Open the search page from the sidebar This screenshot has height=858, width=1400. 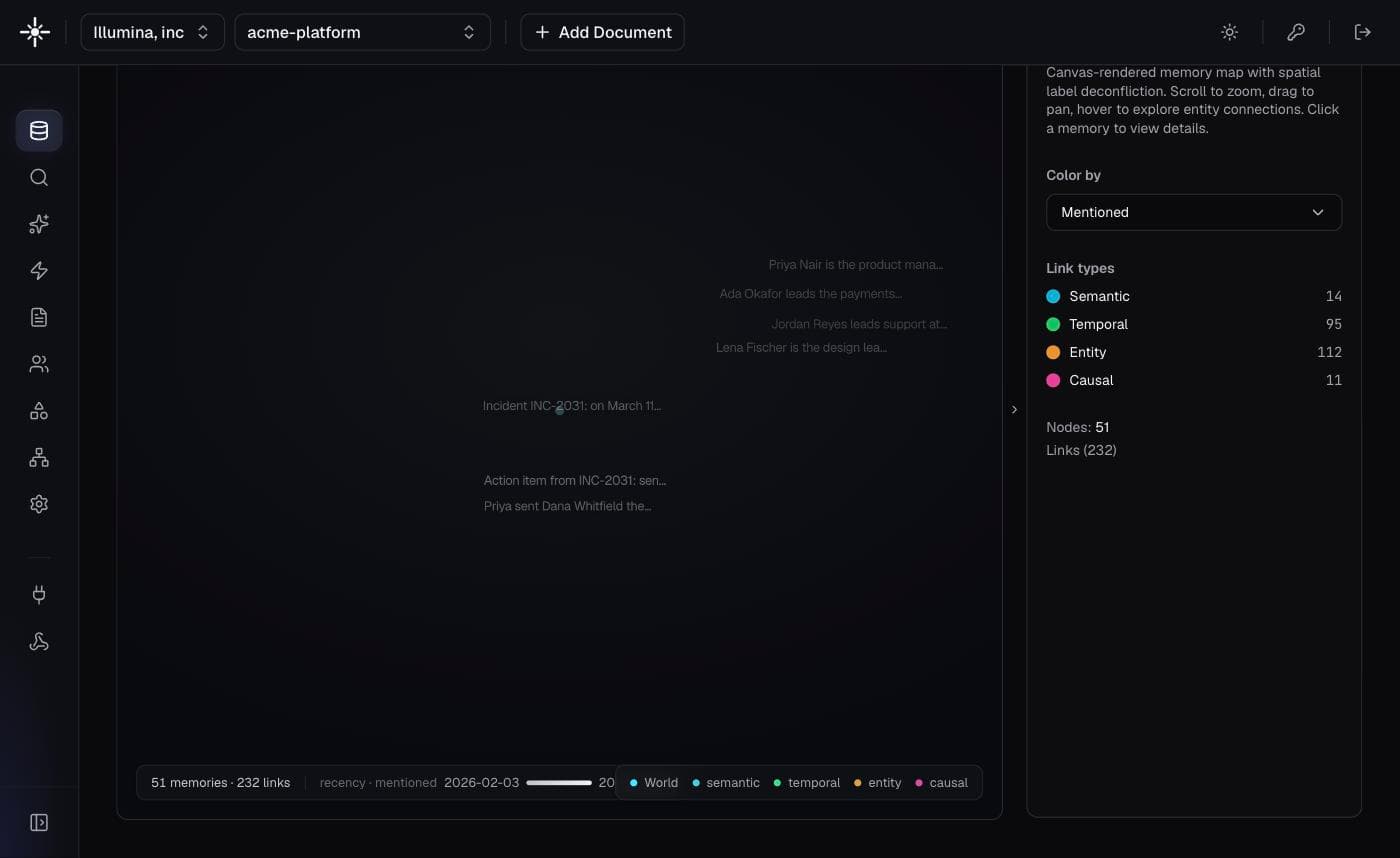[39, 177]
